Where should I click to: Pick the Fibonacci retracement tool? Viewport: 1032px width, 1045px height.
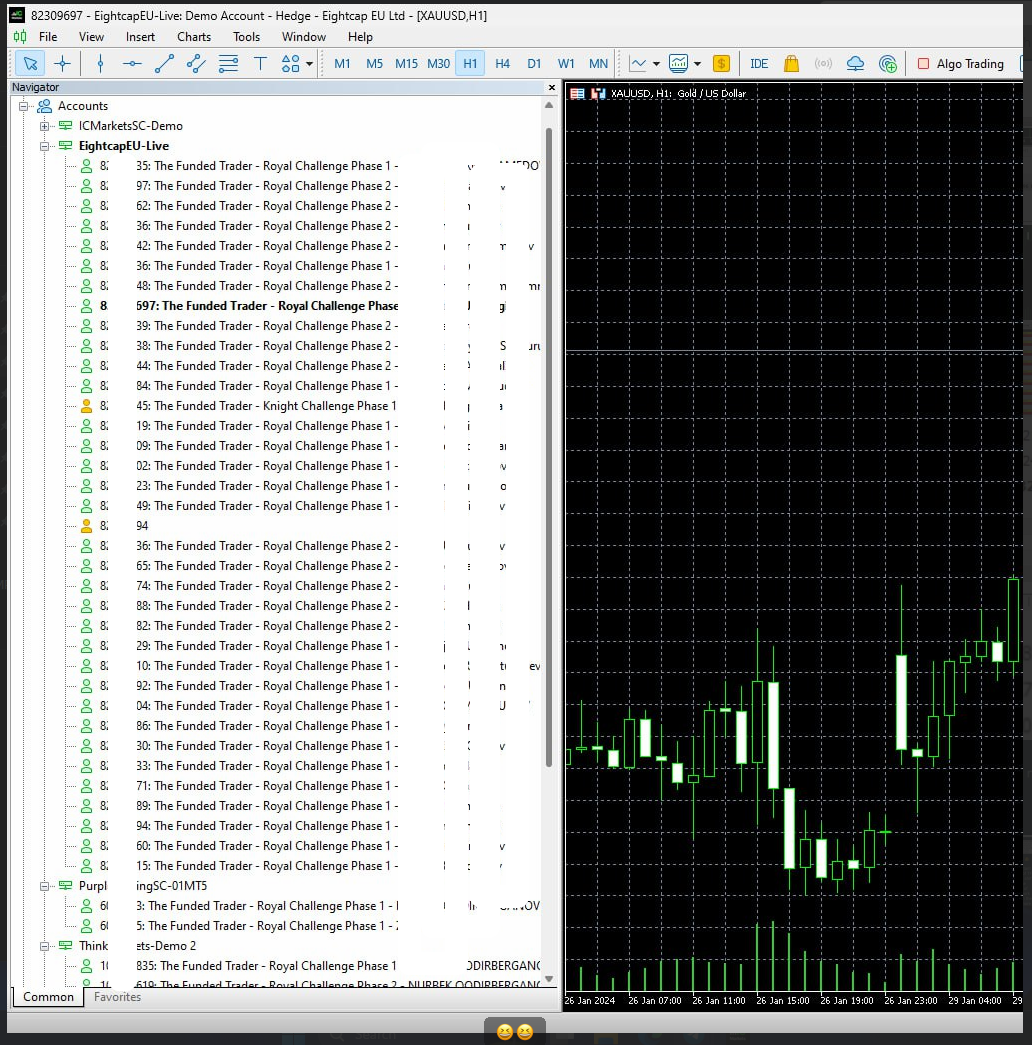pyautogui.click(x=228, y=64)
